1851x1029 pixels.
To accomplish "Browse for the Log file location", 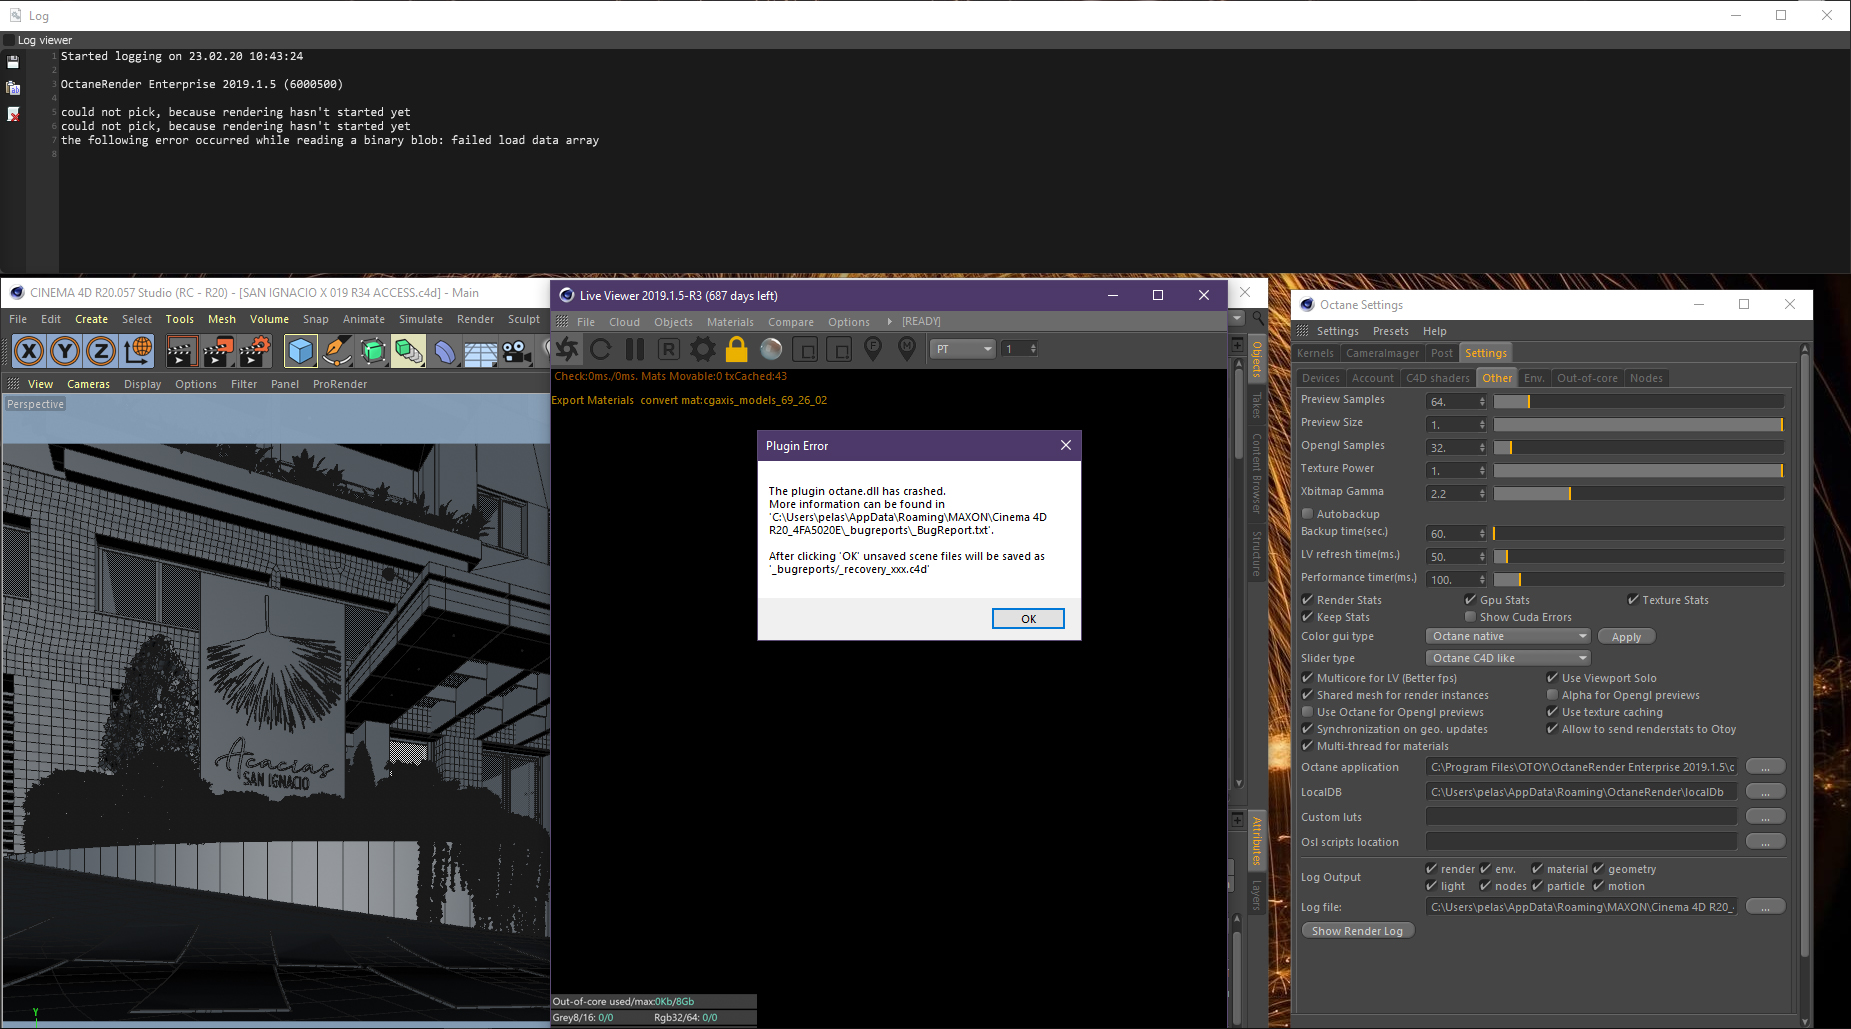I will pyautogui.click(x=1765, y=907).
